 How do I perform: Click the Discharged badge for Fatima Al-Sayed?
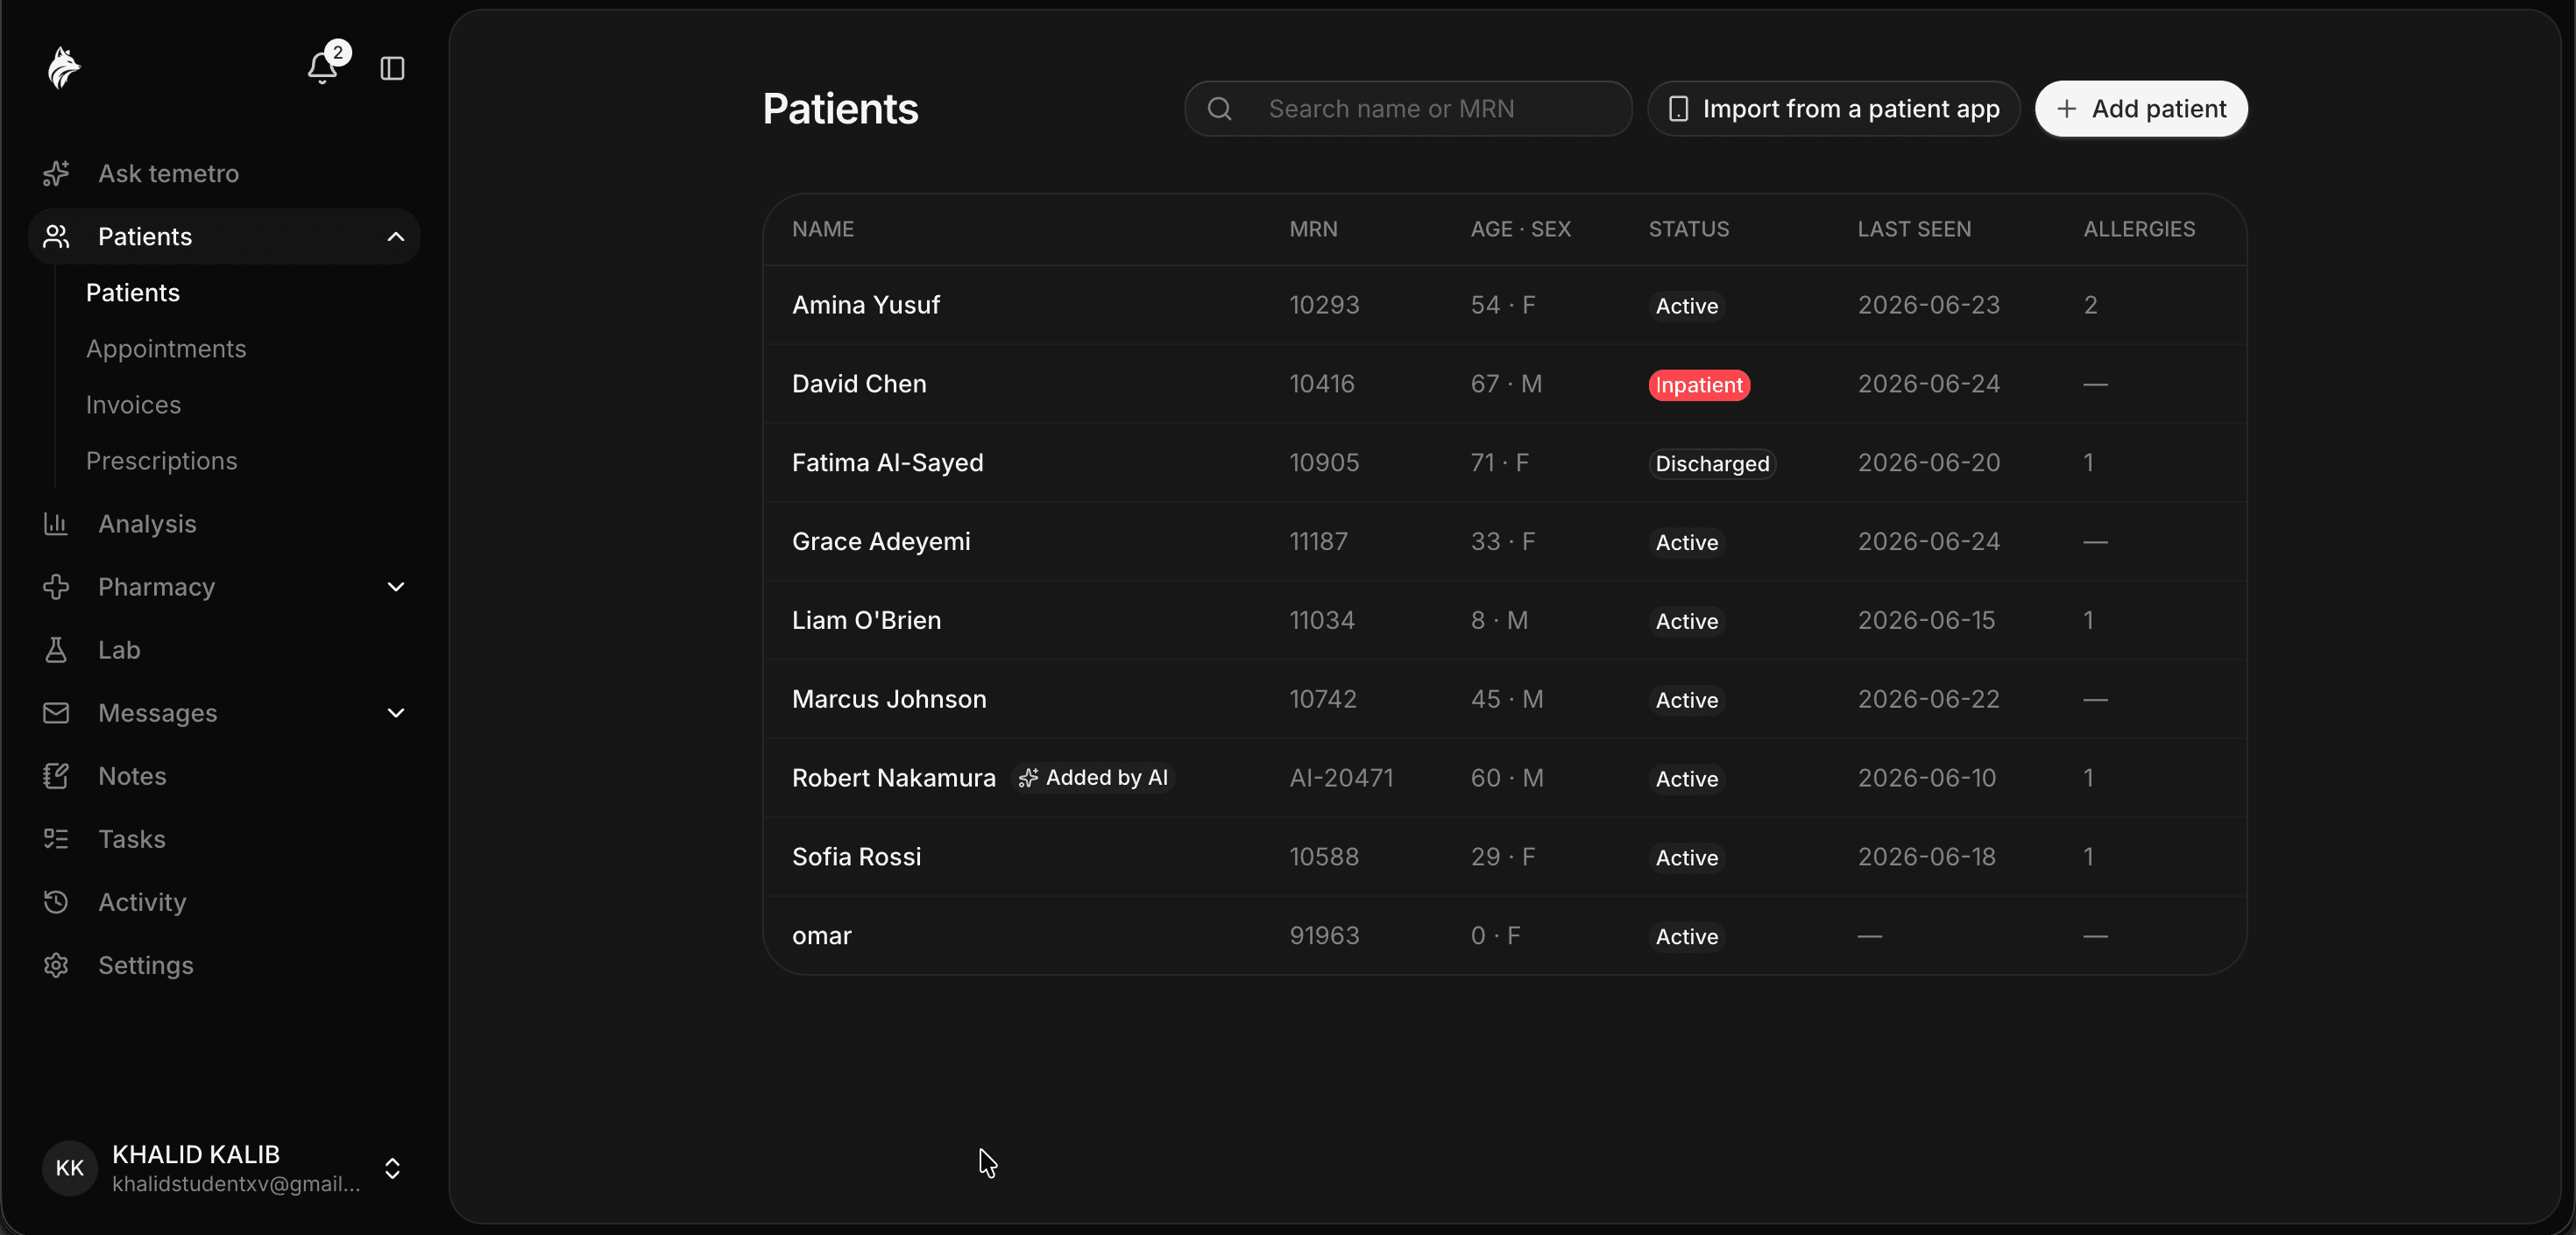point(1712,464)
